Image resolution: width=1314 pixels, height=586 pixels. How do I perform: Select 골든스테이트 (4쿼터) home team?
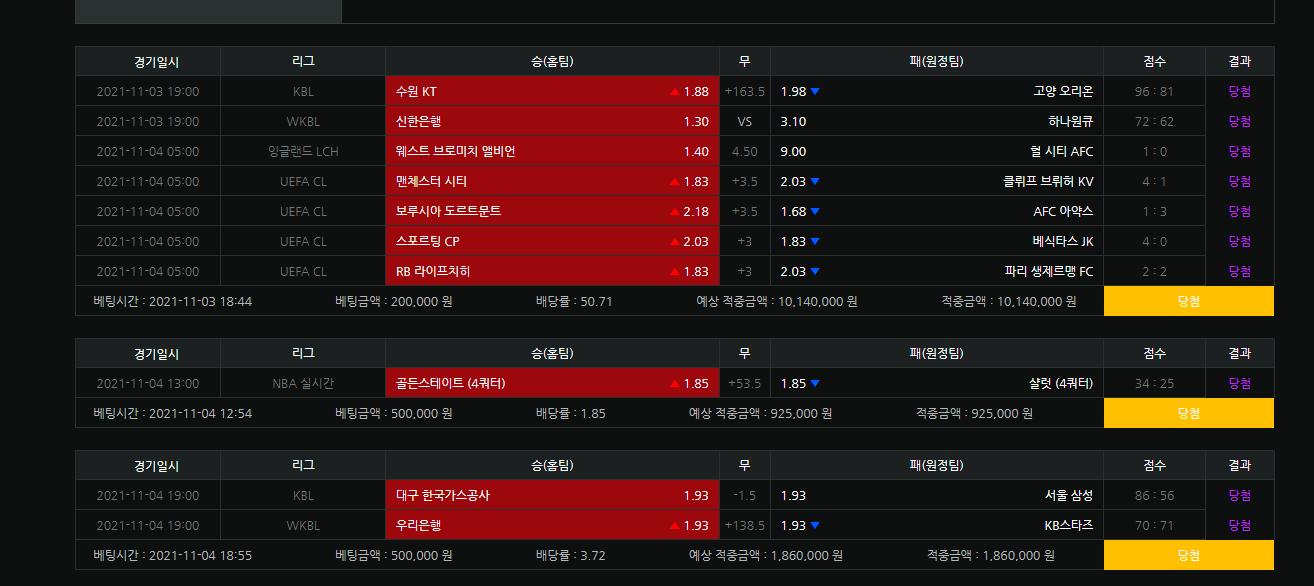click(x=552, y=383)
